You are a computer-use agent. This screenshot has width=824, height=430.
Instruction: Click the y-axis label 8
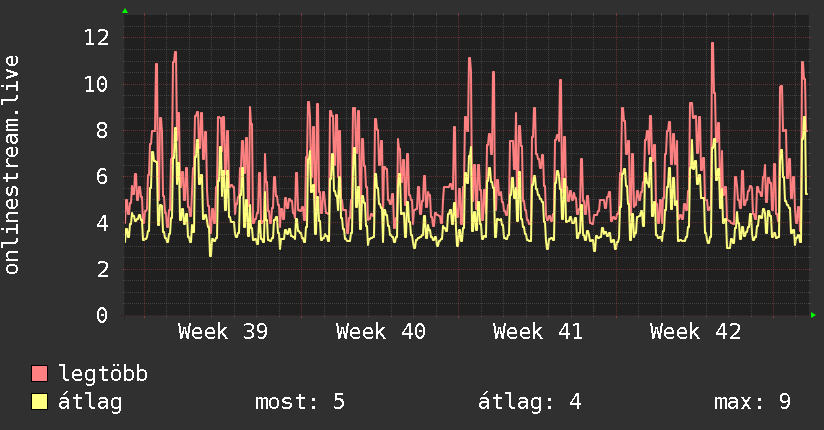[x=102, y=130]
